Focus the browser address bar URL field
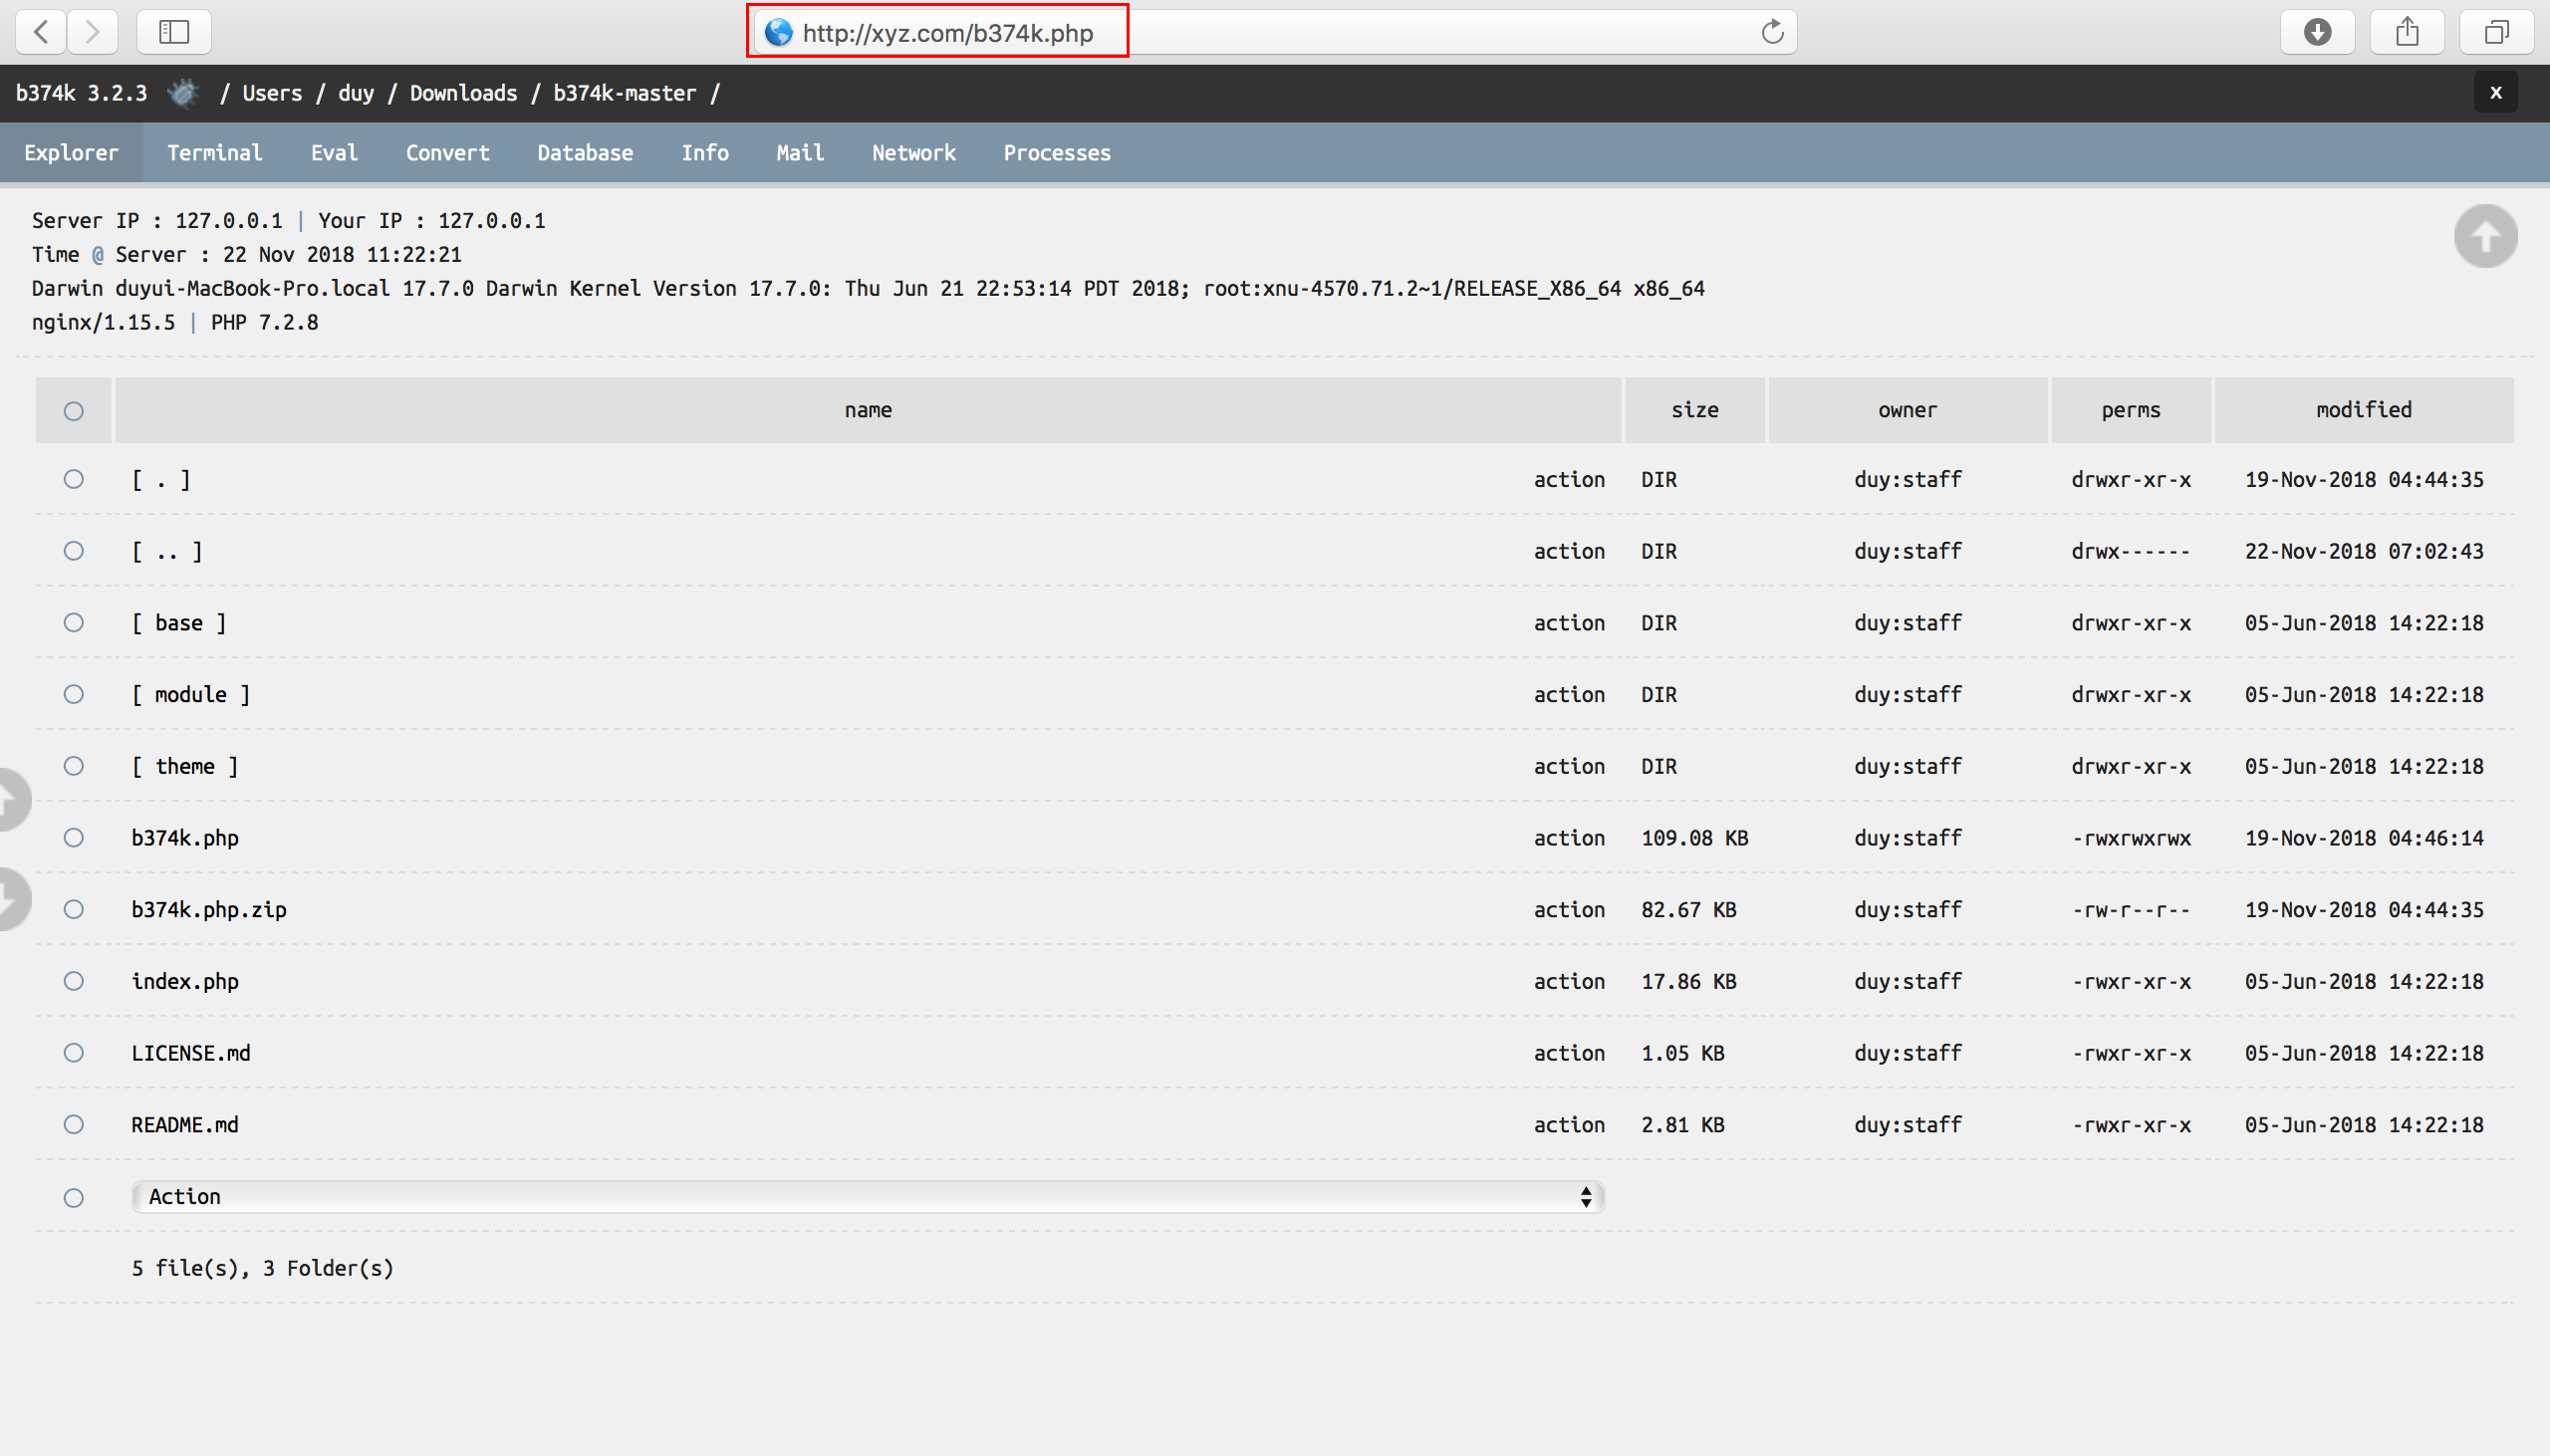Screen dimensions: 2550x1456 1275,33
